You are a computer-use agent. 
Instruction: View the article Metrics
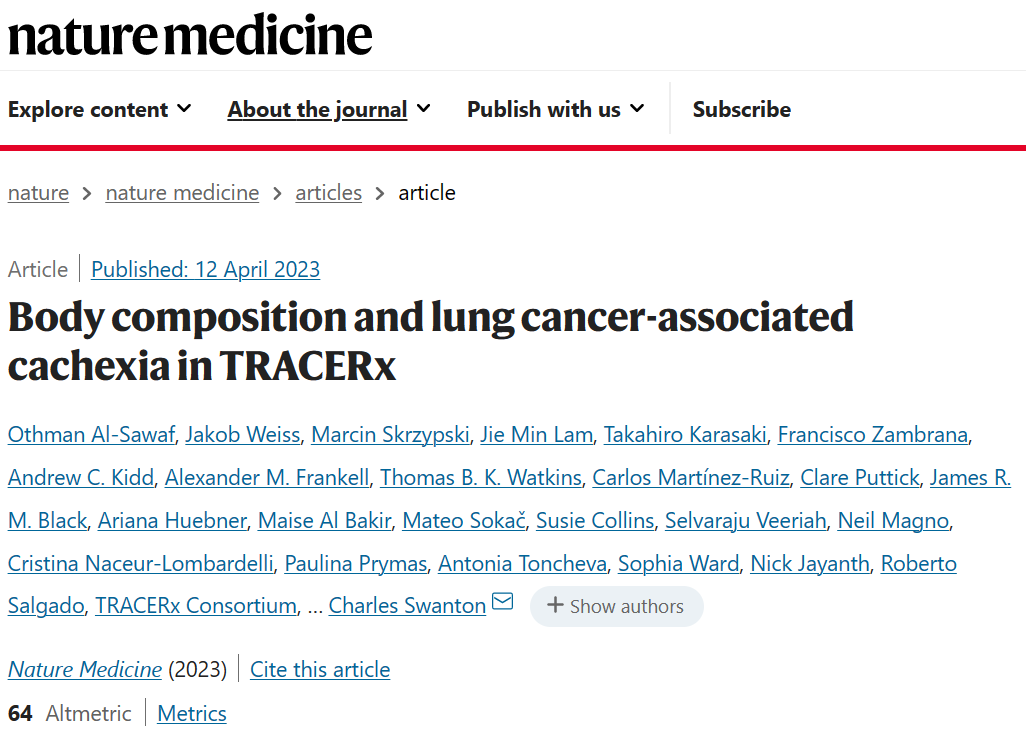coord(192,714)
